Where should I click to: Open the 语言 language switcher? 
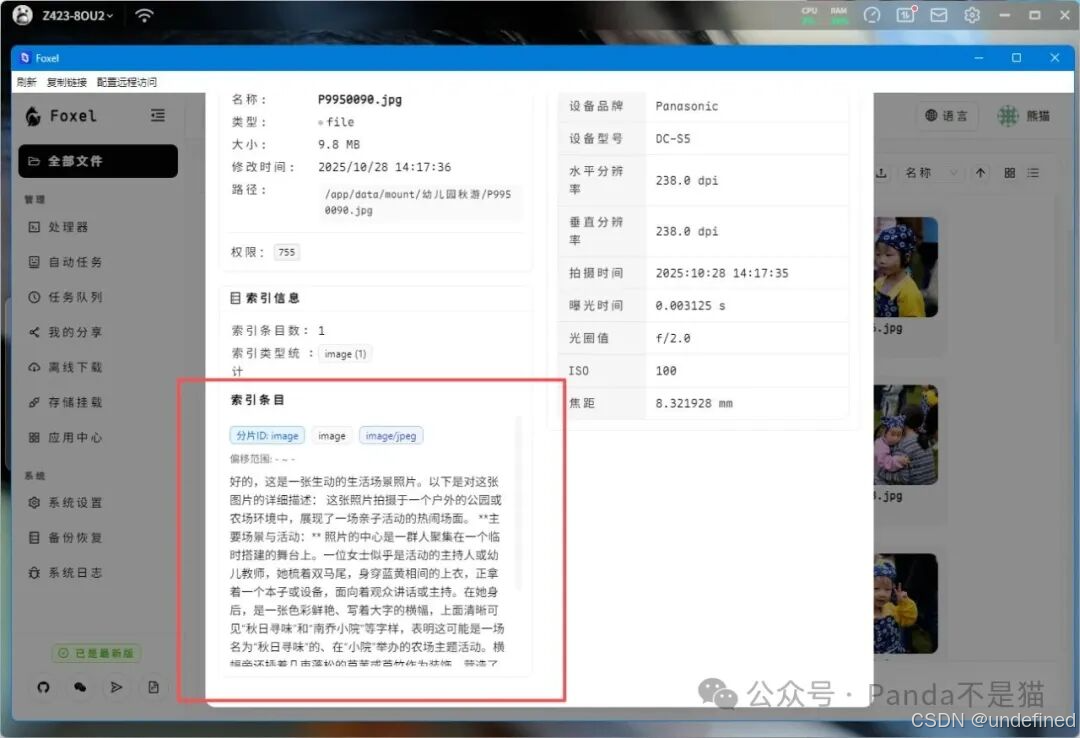(x=946, y=115)
